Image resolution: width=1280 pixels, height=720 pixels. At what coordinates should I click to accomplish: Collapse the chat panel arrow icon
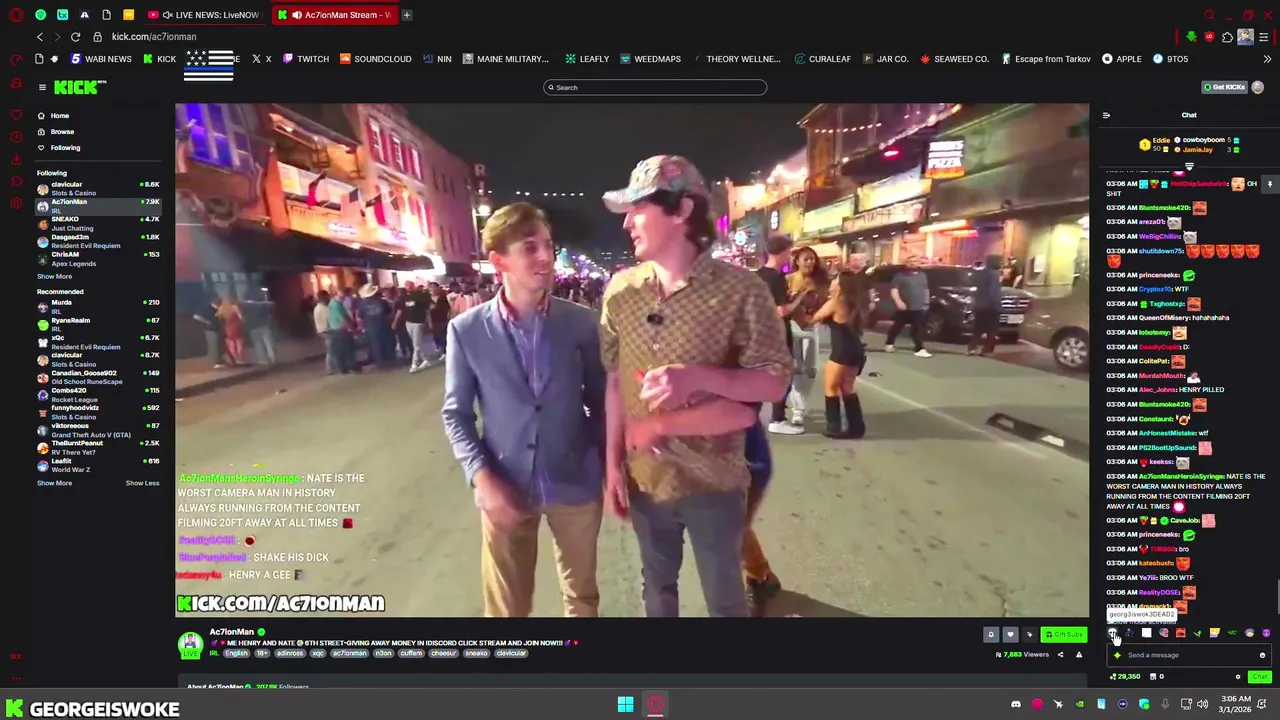pyautogui.click(x=1106, y=116)
